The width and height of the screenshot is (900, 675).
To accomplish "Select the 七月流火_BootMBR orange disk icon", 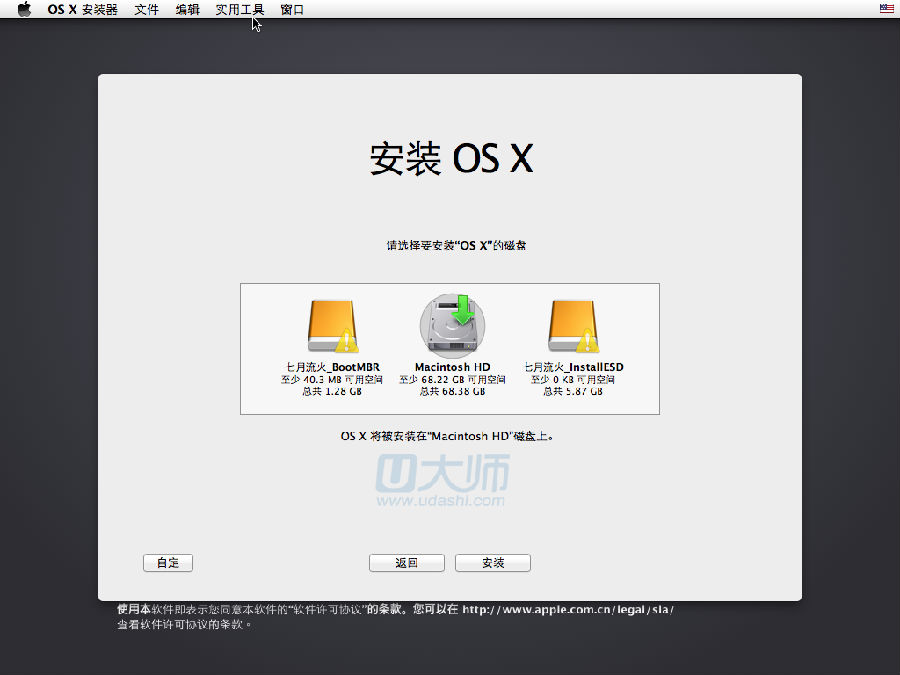I will tap(332, 326).
